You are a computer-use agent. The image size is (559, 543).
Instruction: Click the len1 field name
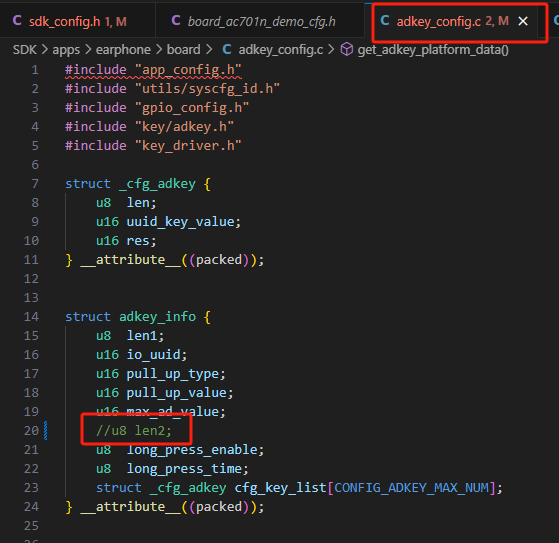[x=142, y=335]
